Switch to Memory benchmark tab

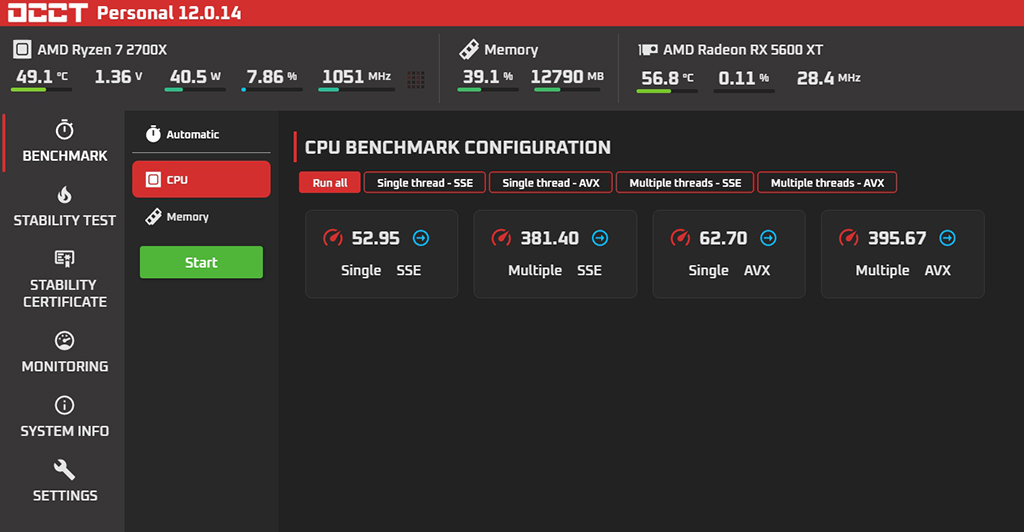coord(187,217)
